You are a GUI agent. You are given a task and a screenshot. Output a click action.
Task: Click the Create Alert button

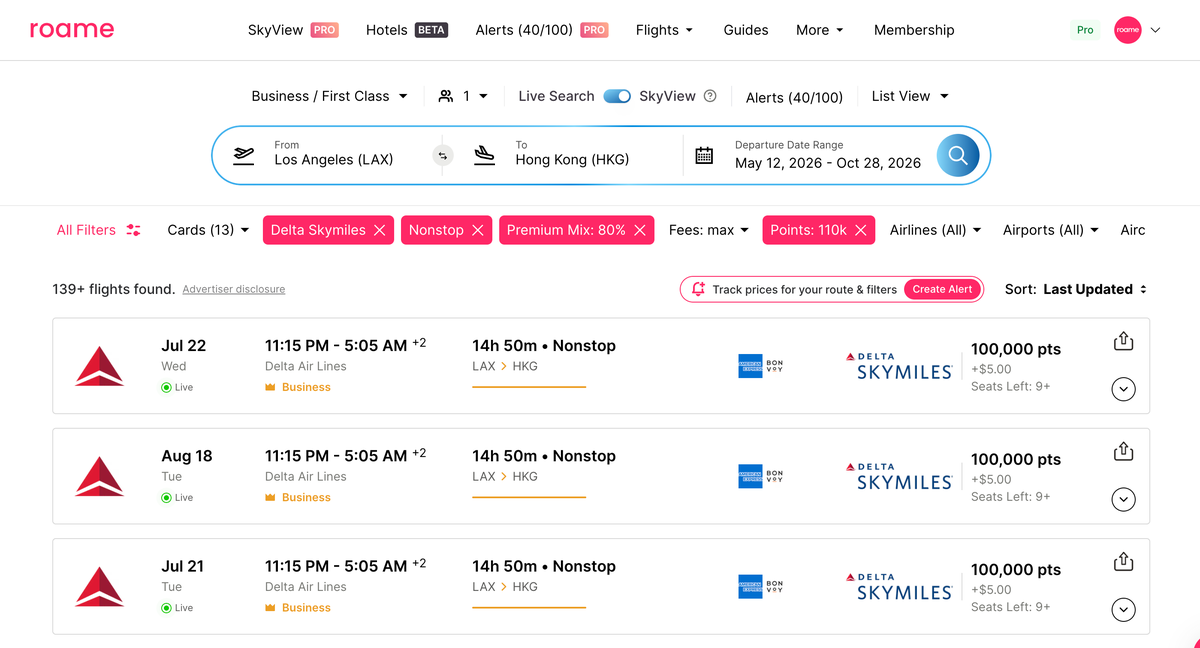(942, 289)
